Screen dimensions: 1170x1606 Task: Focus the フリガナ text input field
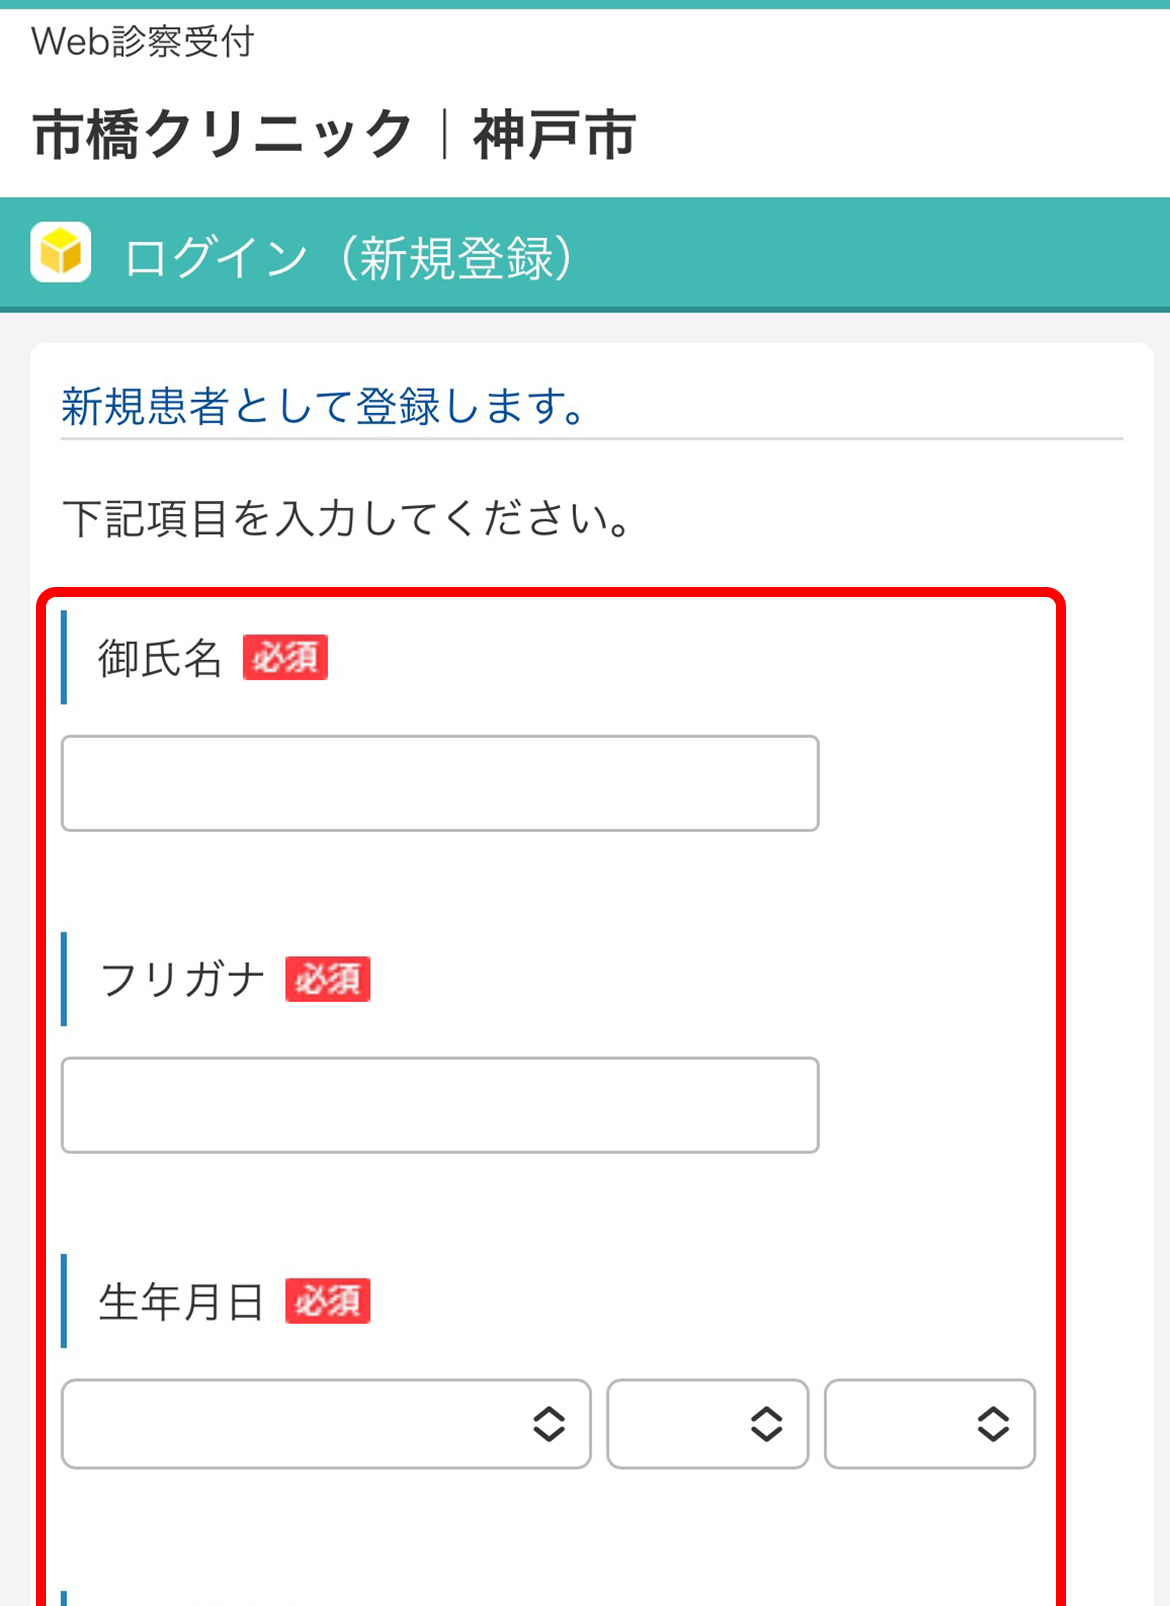point(440,1105)
